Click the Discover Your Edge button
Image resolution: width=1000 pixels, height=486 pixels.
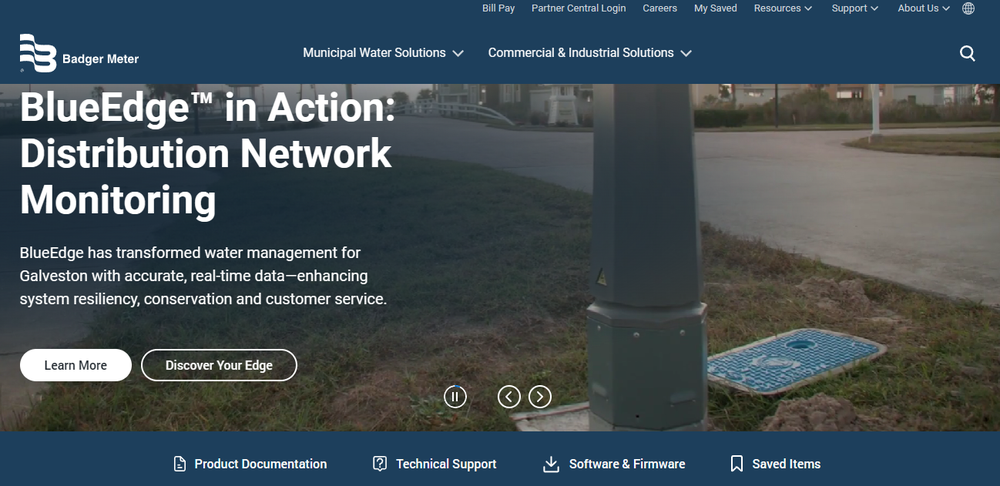click(219, 365)
